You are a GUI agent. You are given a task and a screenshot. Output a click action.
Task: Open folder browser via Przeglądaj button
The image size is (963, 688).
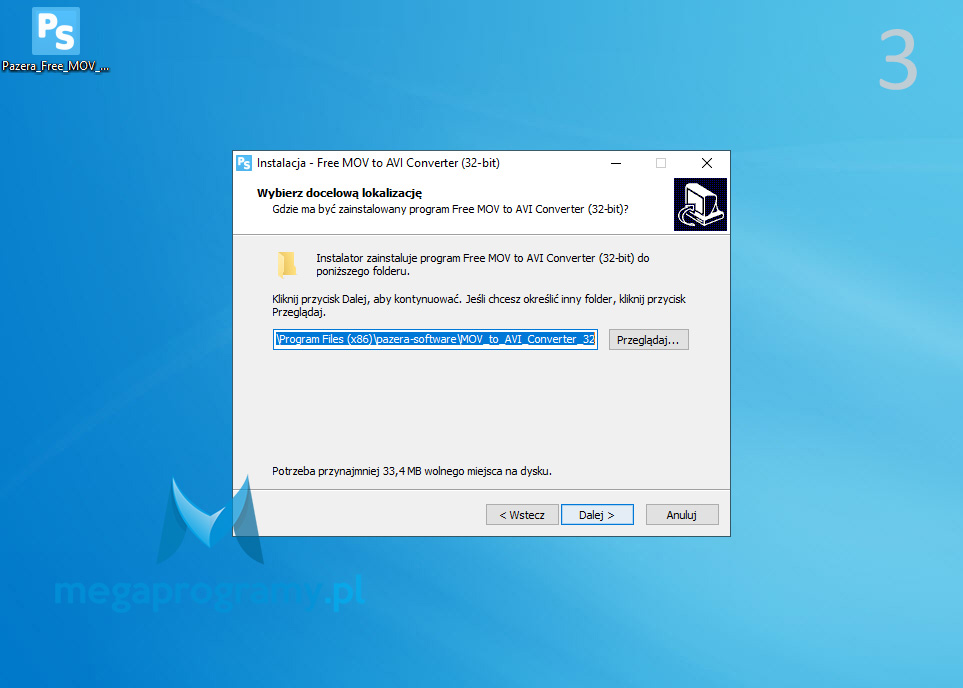tap(649, 340)
